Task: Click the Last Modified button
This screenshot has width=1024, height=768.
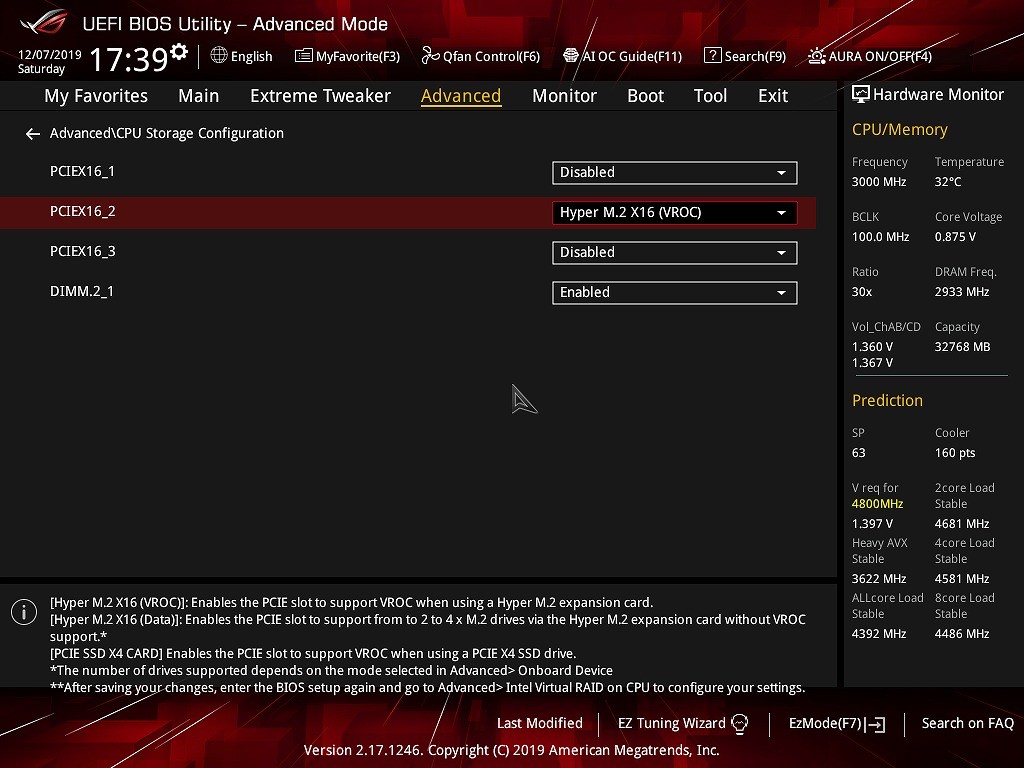Action: point(539,723)
